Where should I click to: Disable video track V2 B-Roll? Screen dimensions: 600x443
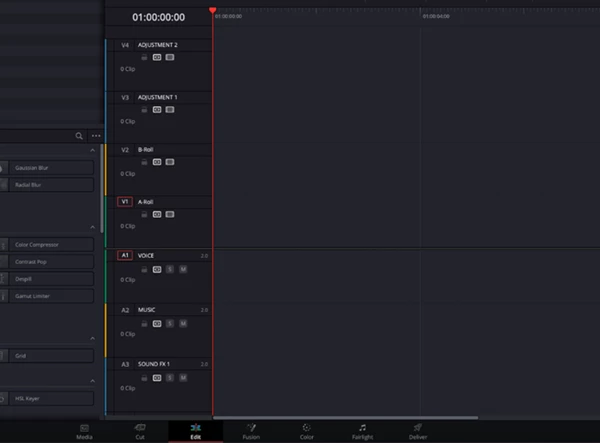(170, 162)
